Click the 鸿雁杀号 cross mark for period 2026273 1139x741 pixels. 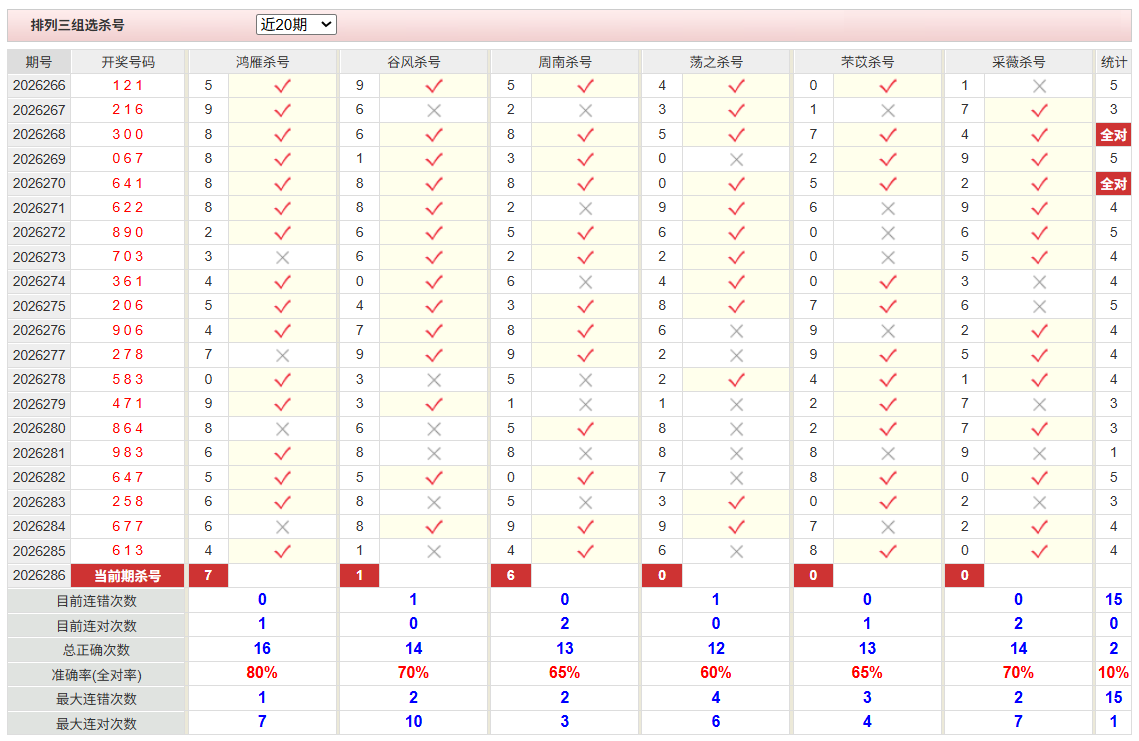coord(283,257)
